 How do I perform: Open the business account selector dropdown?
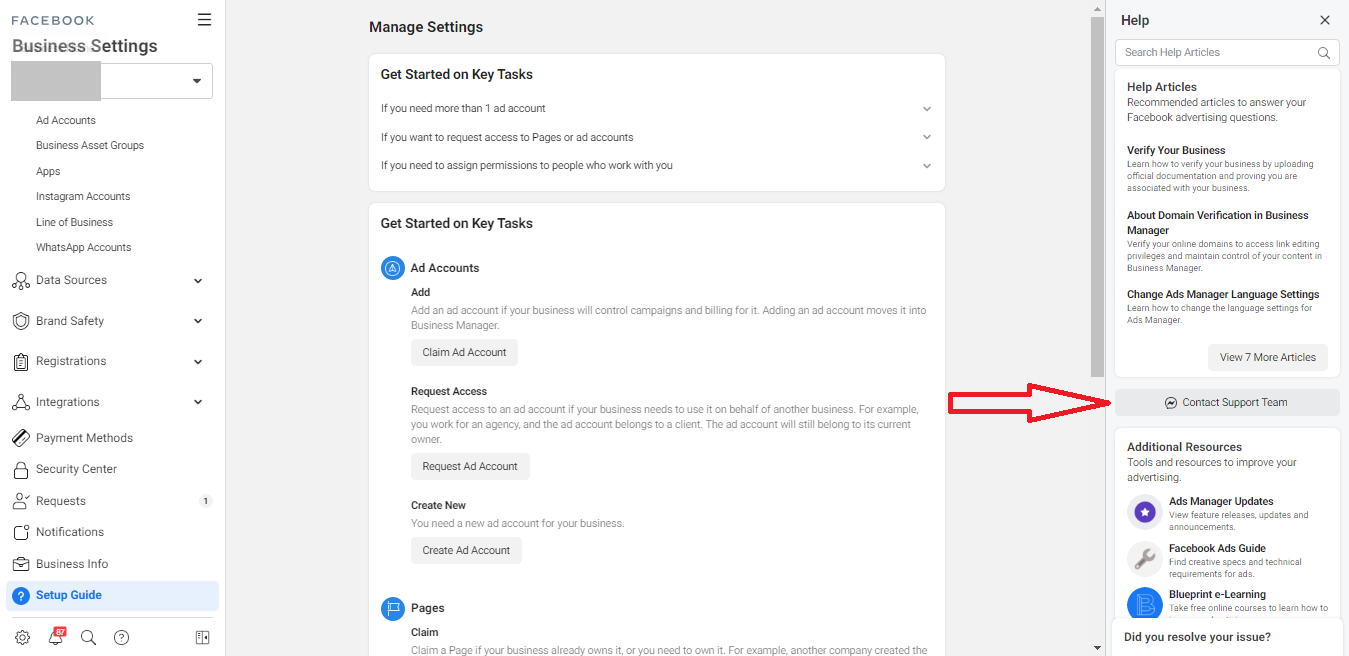pos(196,81)
